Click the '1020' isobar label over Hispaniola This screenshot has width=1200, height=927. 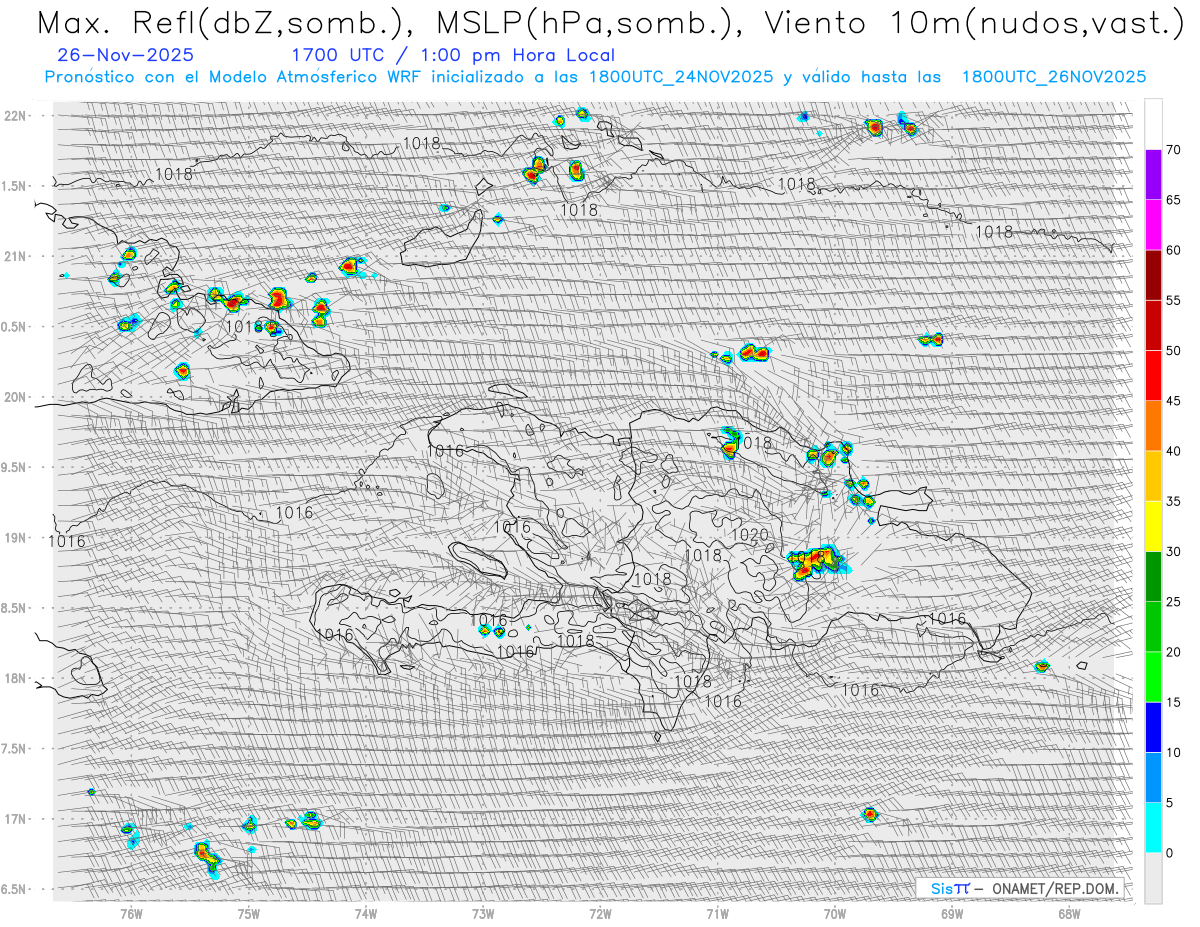750,535
